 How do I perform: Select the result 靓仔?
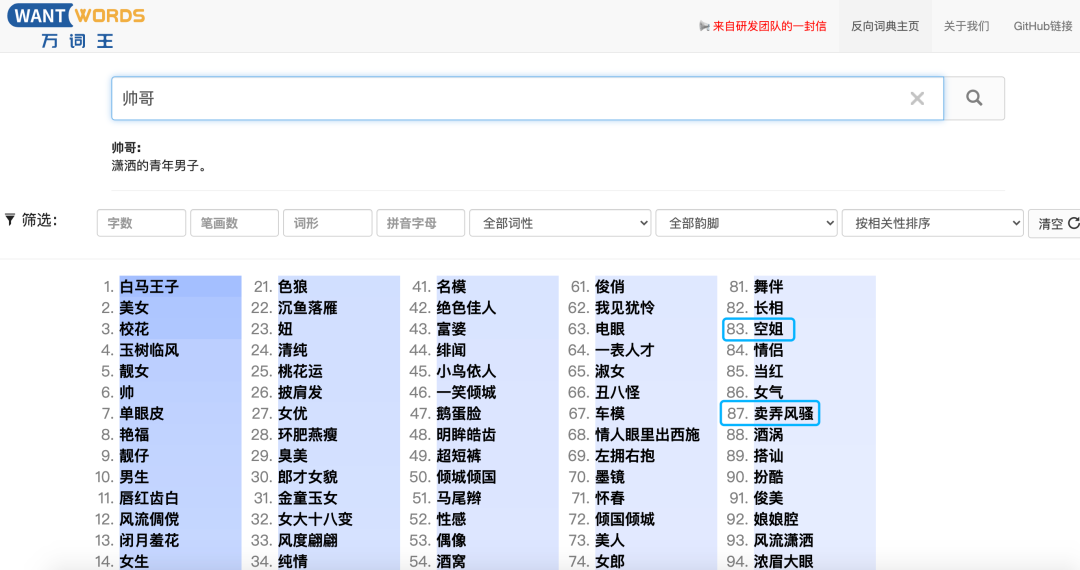(x=134, y=456)
